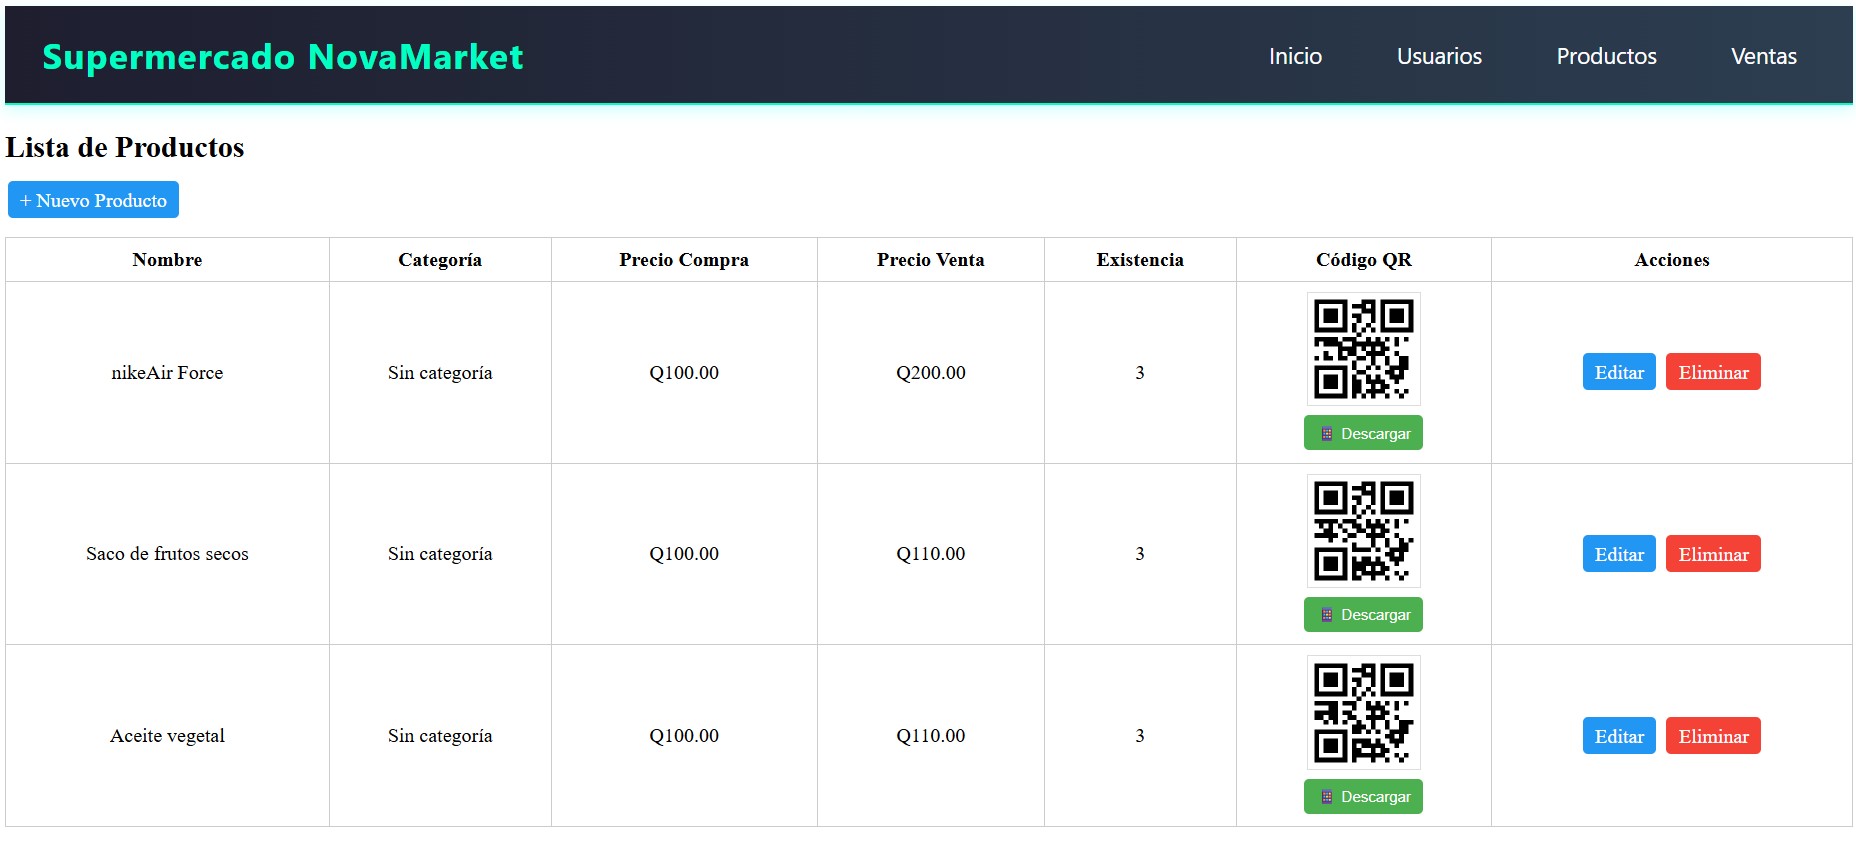Delete the nikeAir Force product
Screen dimensions: 1856x867
point(1713,372)
